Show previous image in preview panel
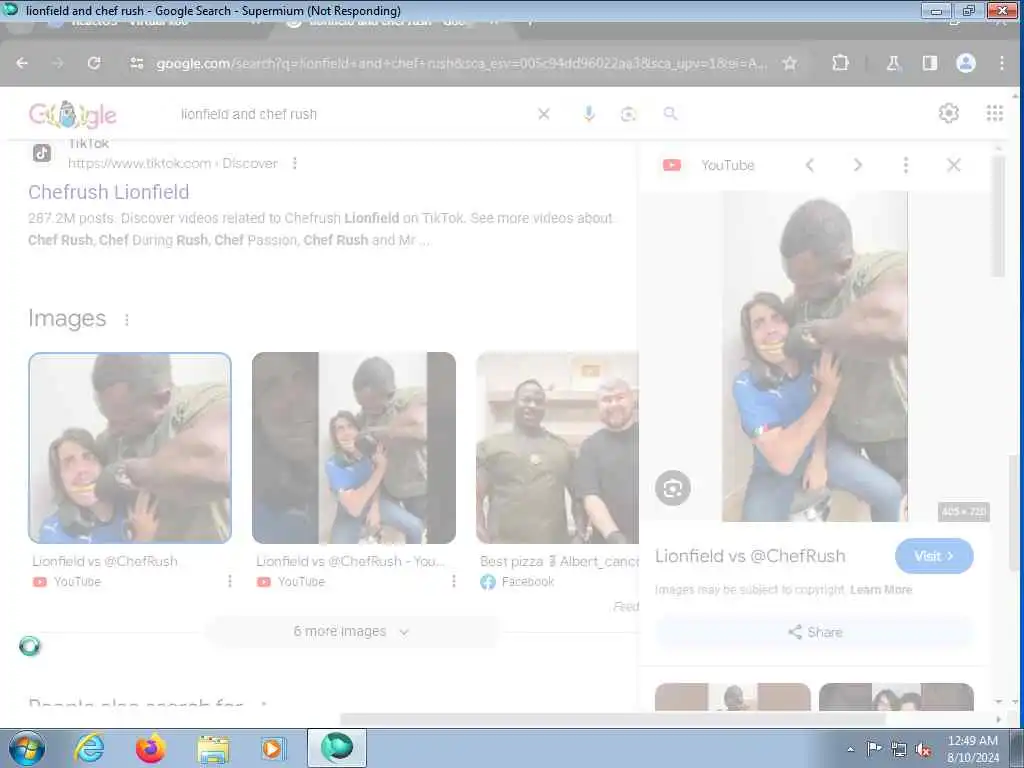 coord(810,165)
